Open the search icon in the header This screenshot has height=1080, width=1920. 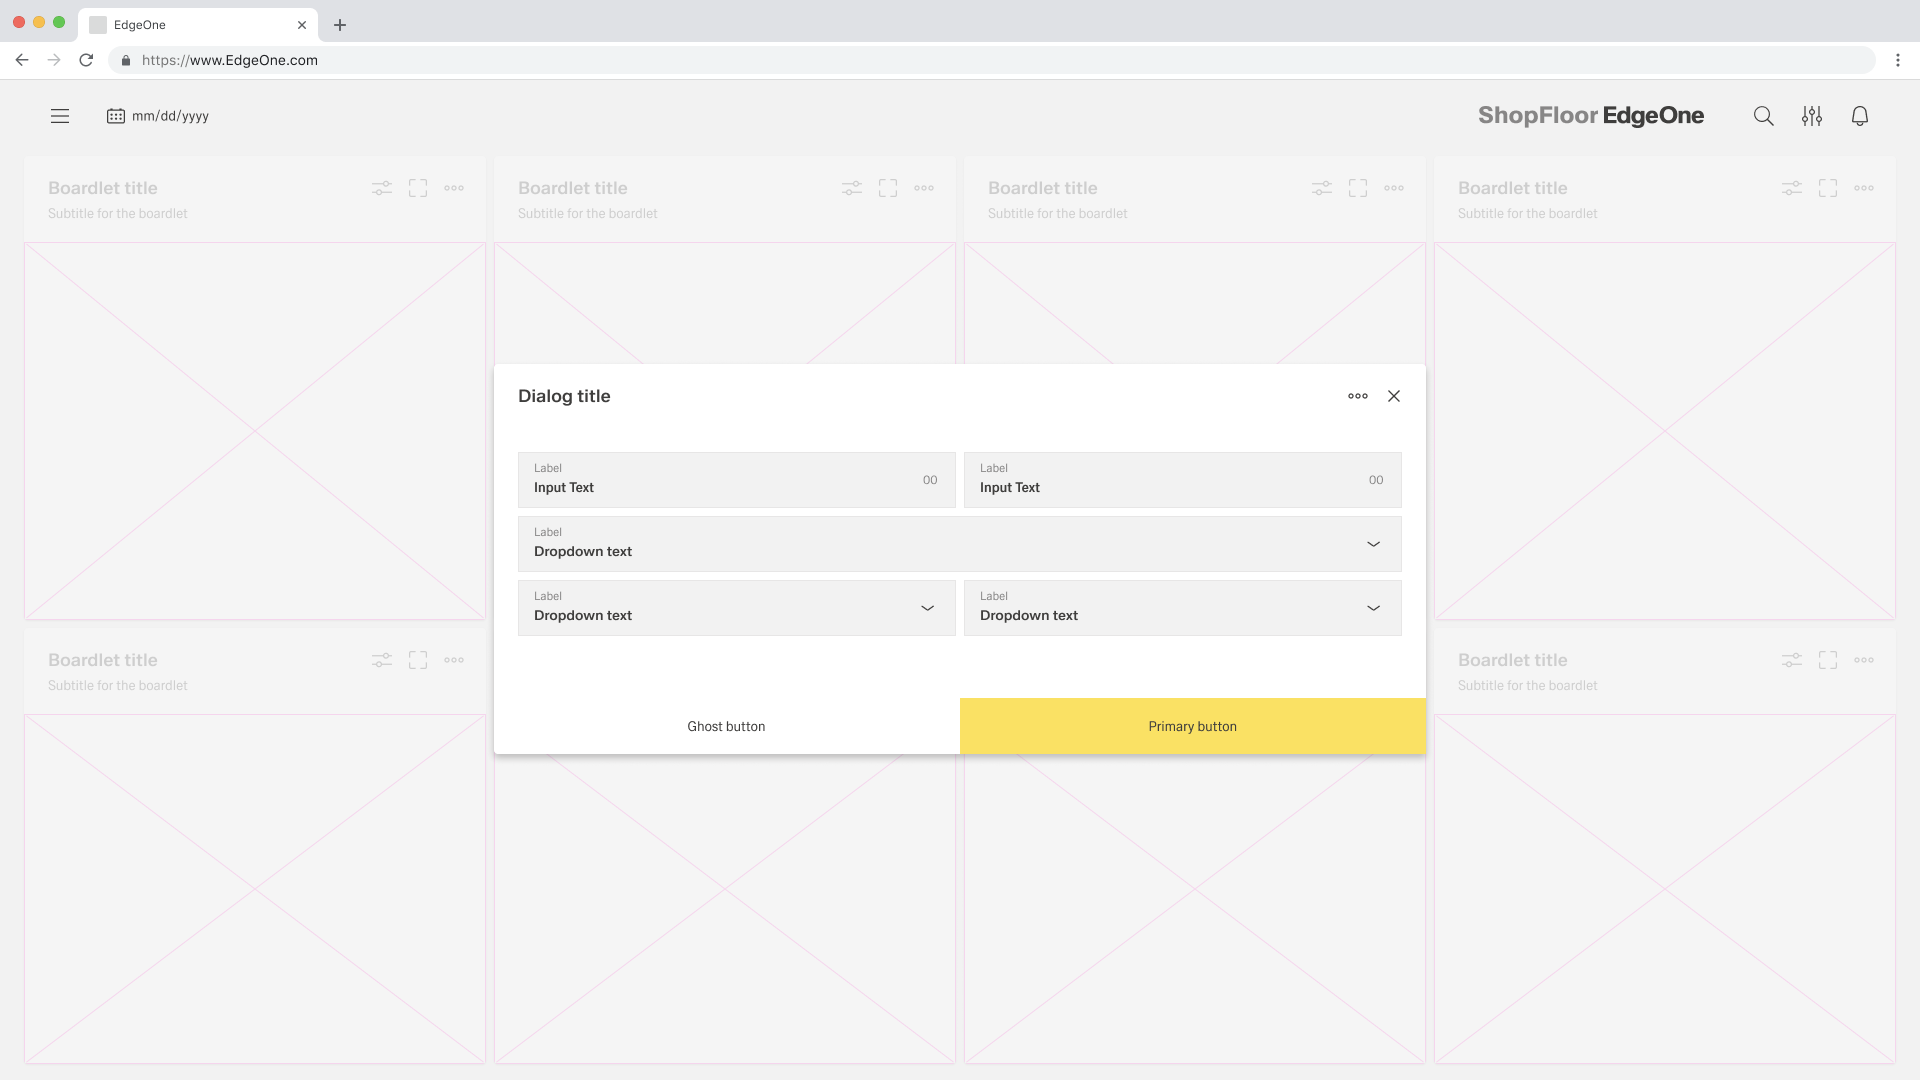1763,116
